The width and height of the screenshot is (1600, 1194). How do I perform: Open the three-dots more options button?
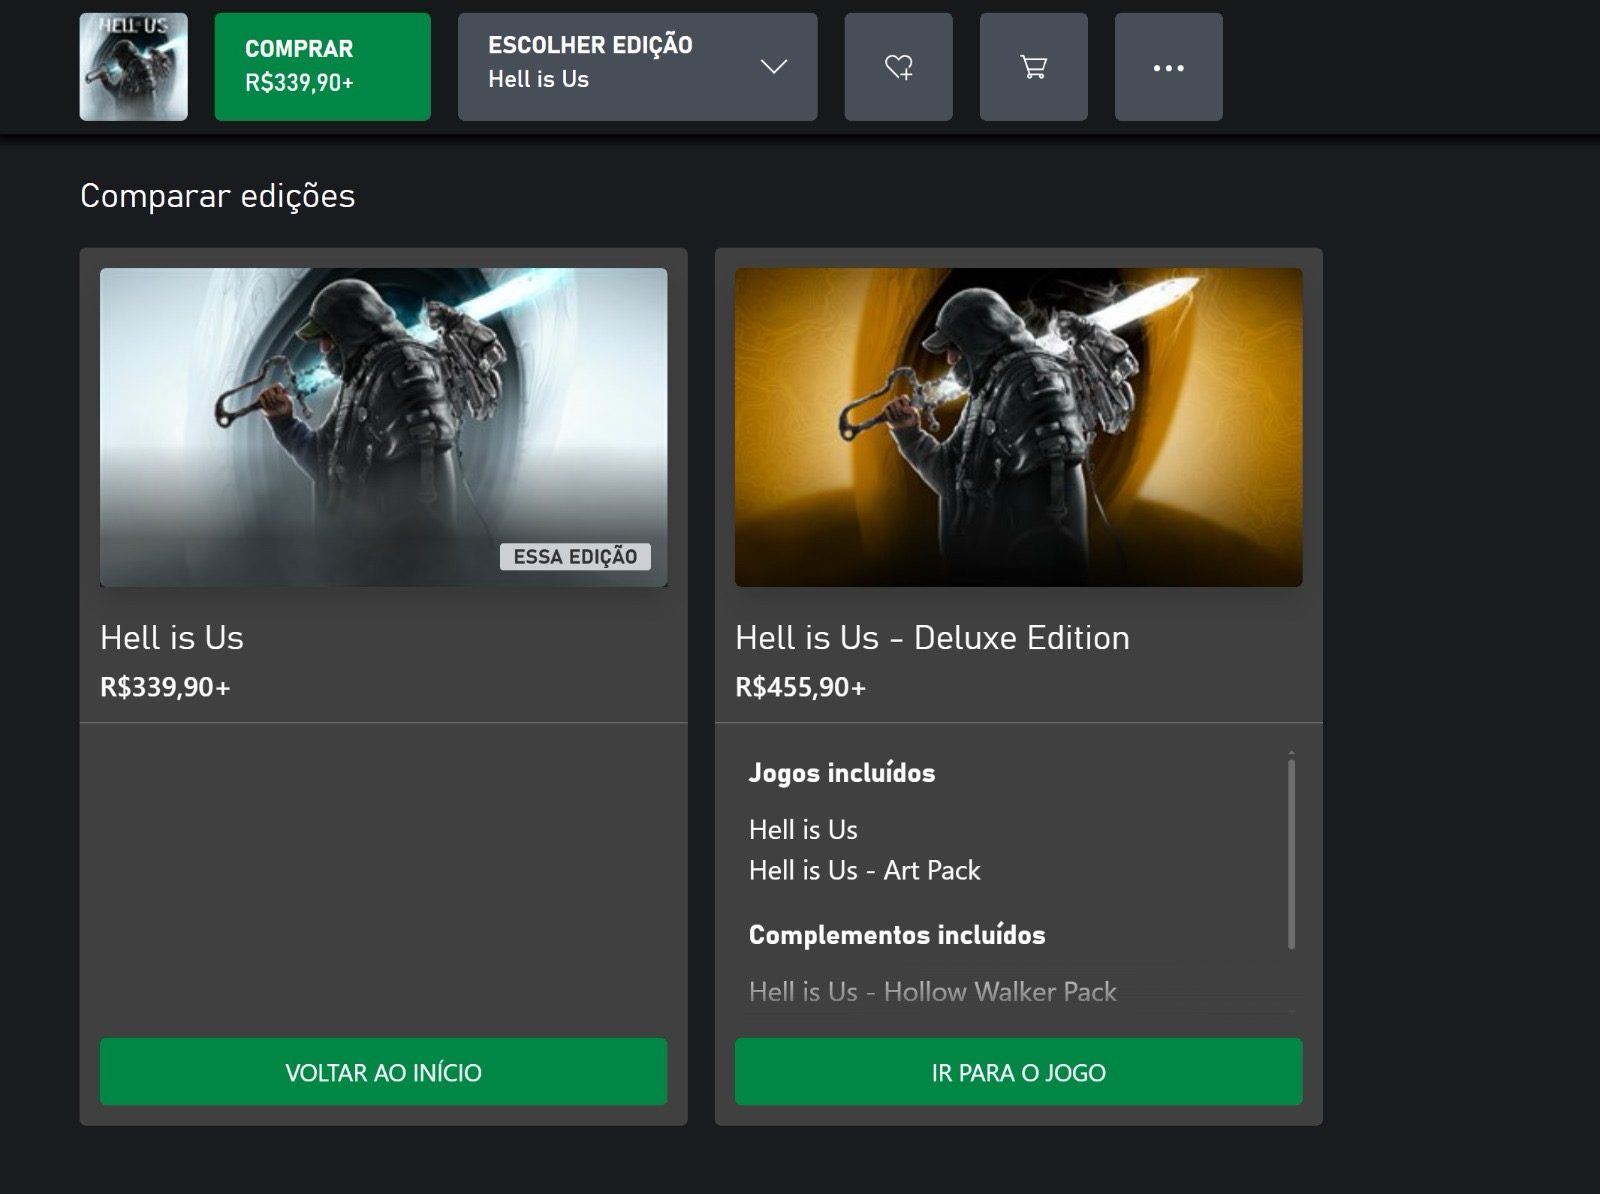pos(1168,67)
